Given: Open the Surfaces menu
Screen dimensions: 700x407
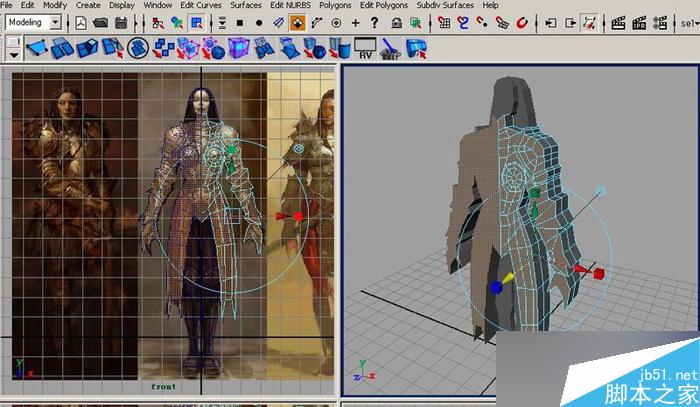Looking at the screenshot, I should pos(246,5).
